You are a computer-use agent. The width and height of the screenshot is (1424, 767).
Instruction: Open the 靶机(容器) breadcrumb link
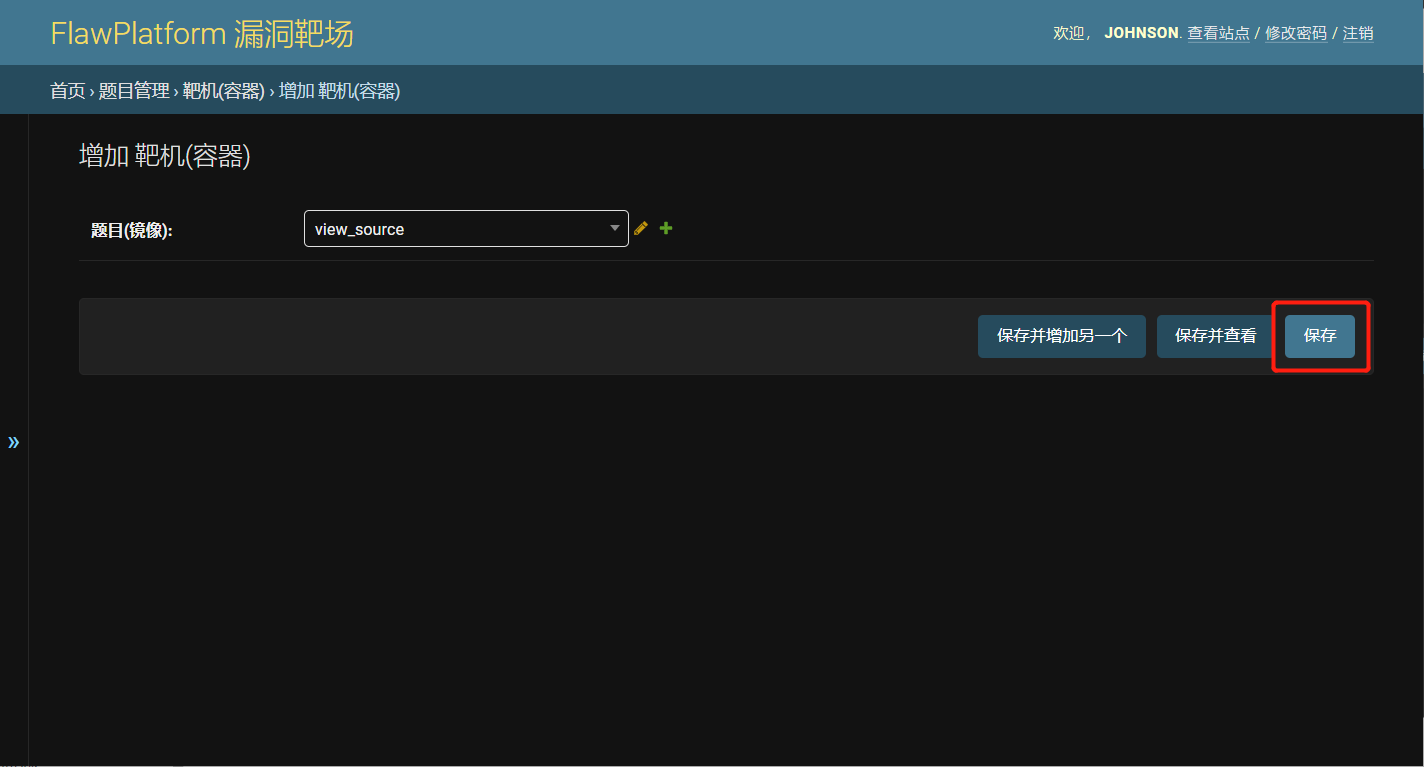(223, 91)
